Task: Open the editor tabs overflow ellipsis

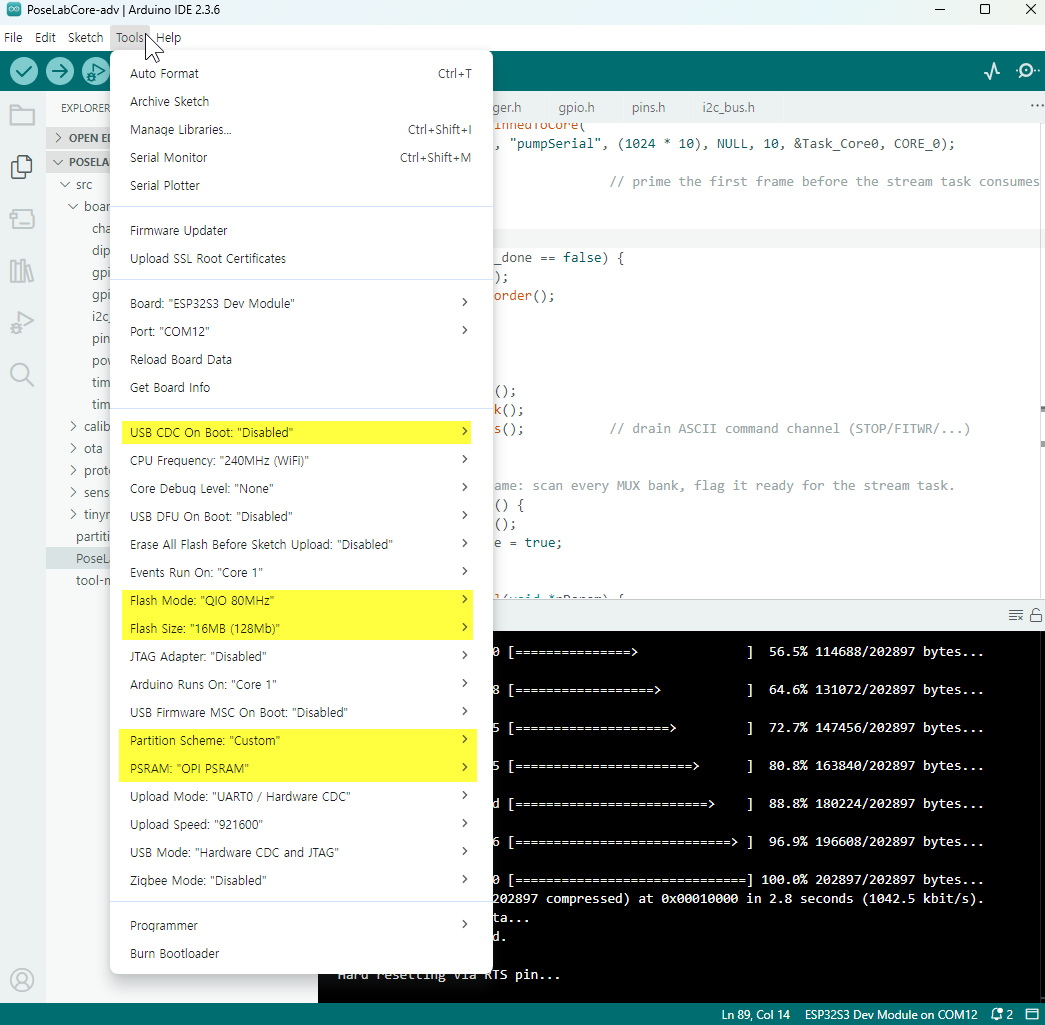Action: click(x=1036, y=106)
